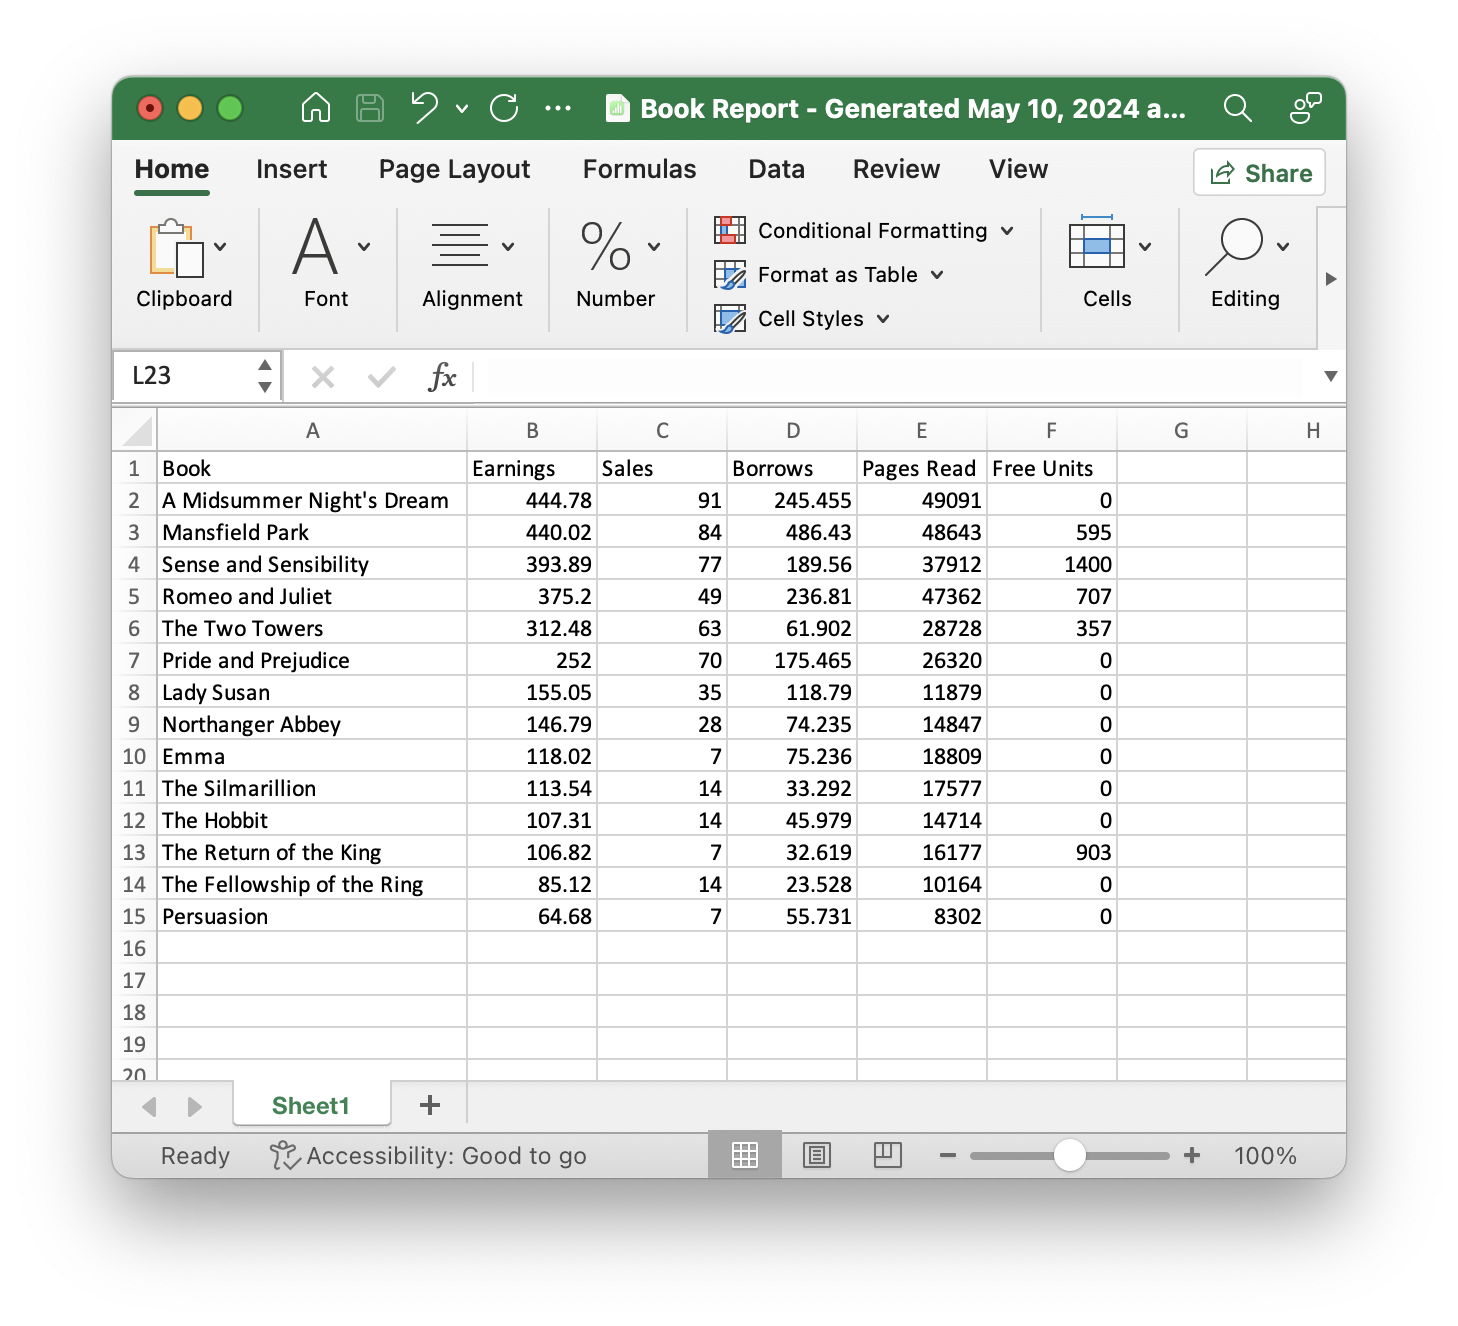This screenshot has height=1326, width=1458.
Task: Expand the formula bar chevron
Action: (1331, 376)
